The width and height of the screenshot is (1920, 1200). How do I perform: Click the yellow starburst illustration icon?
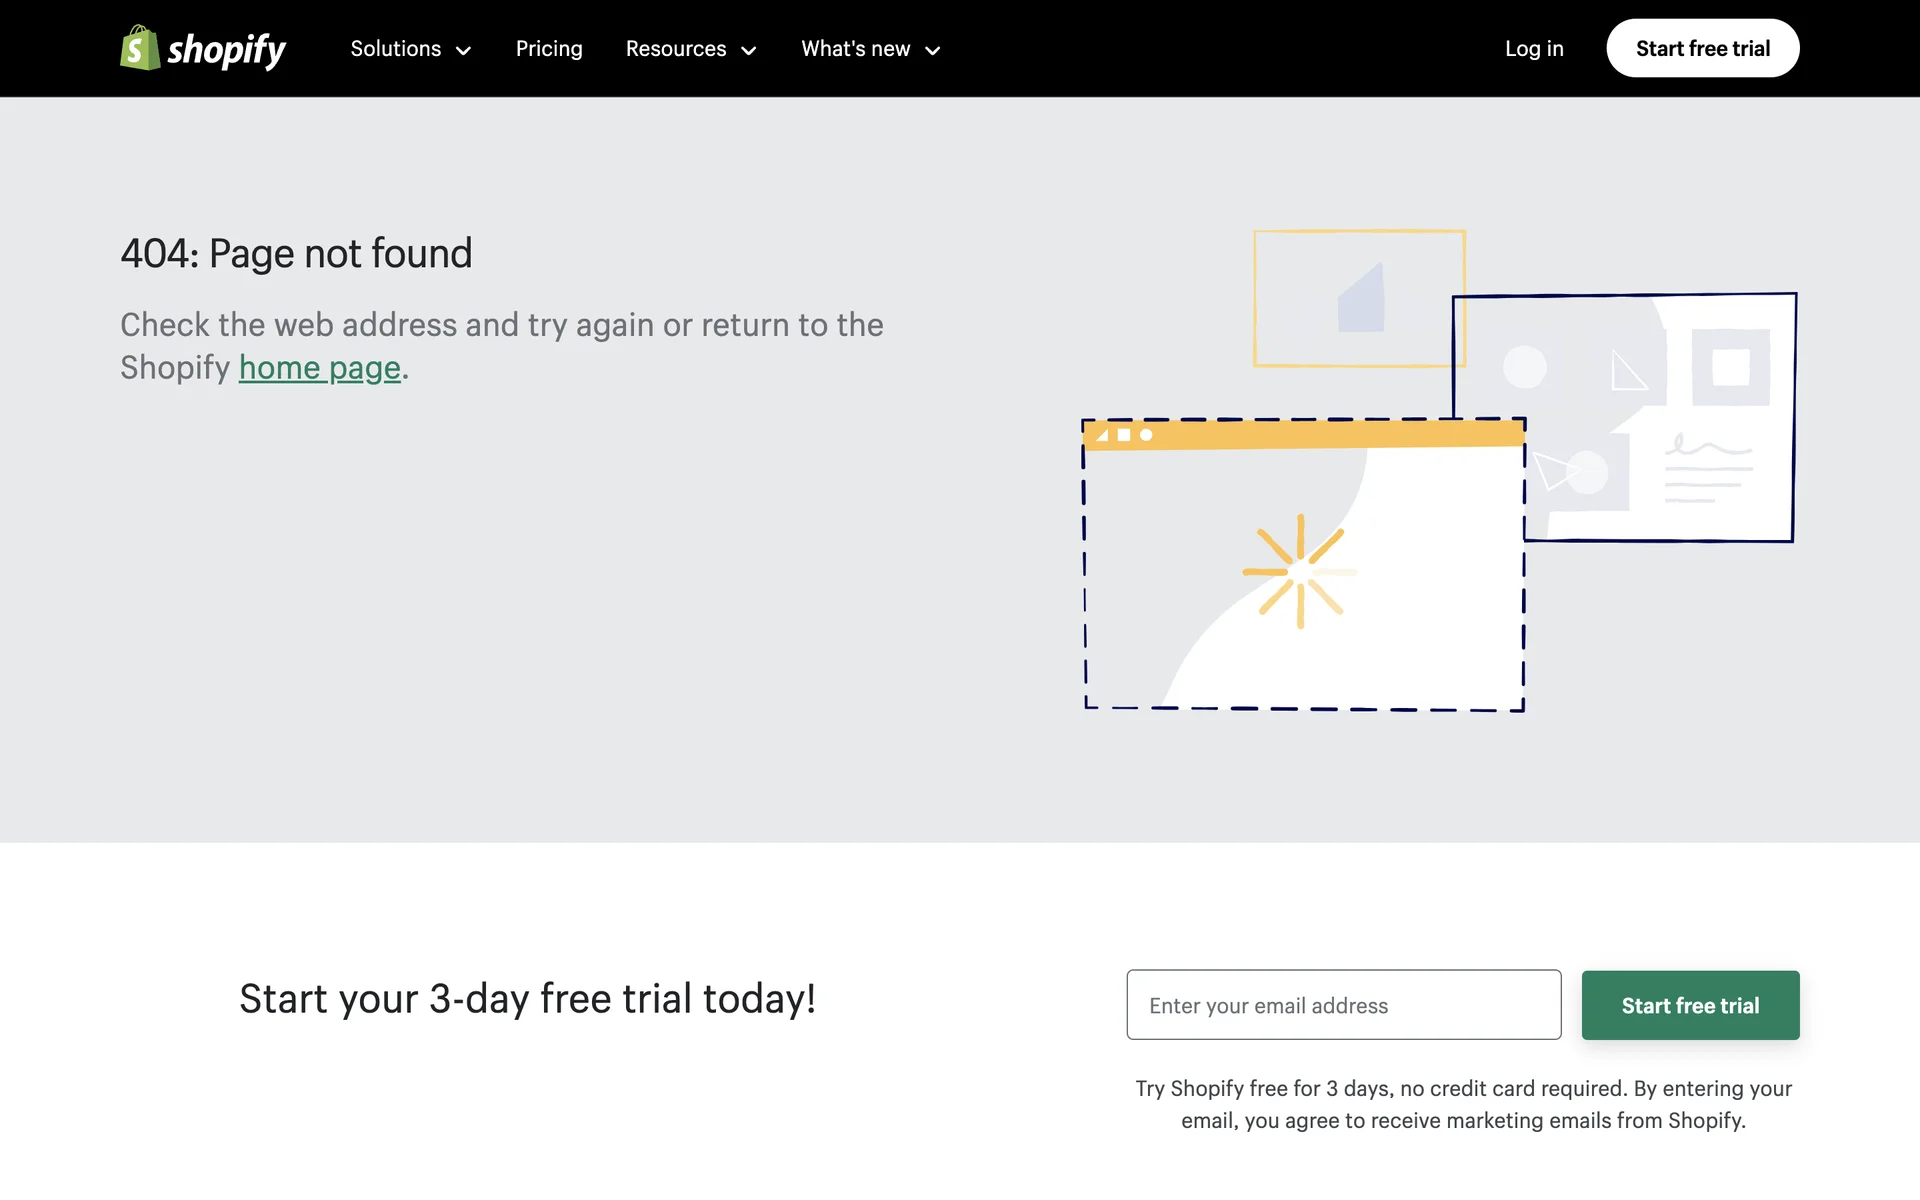click(1300, 572)
